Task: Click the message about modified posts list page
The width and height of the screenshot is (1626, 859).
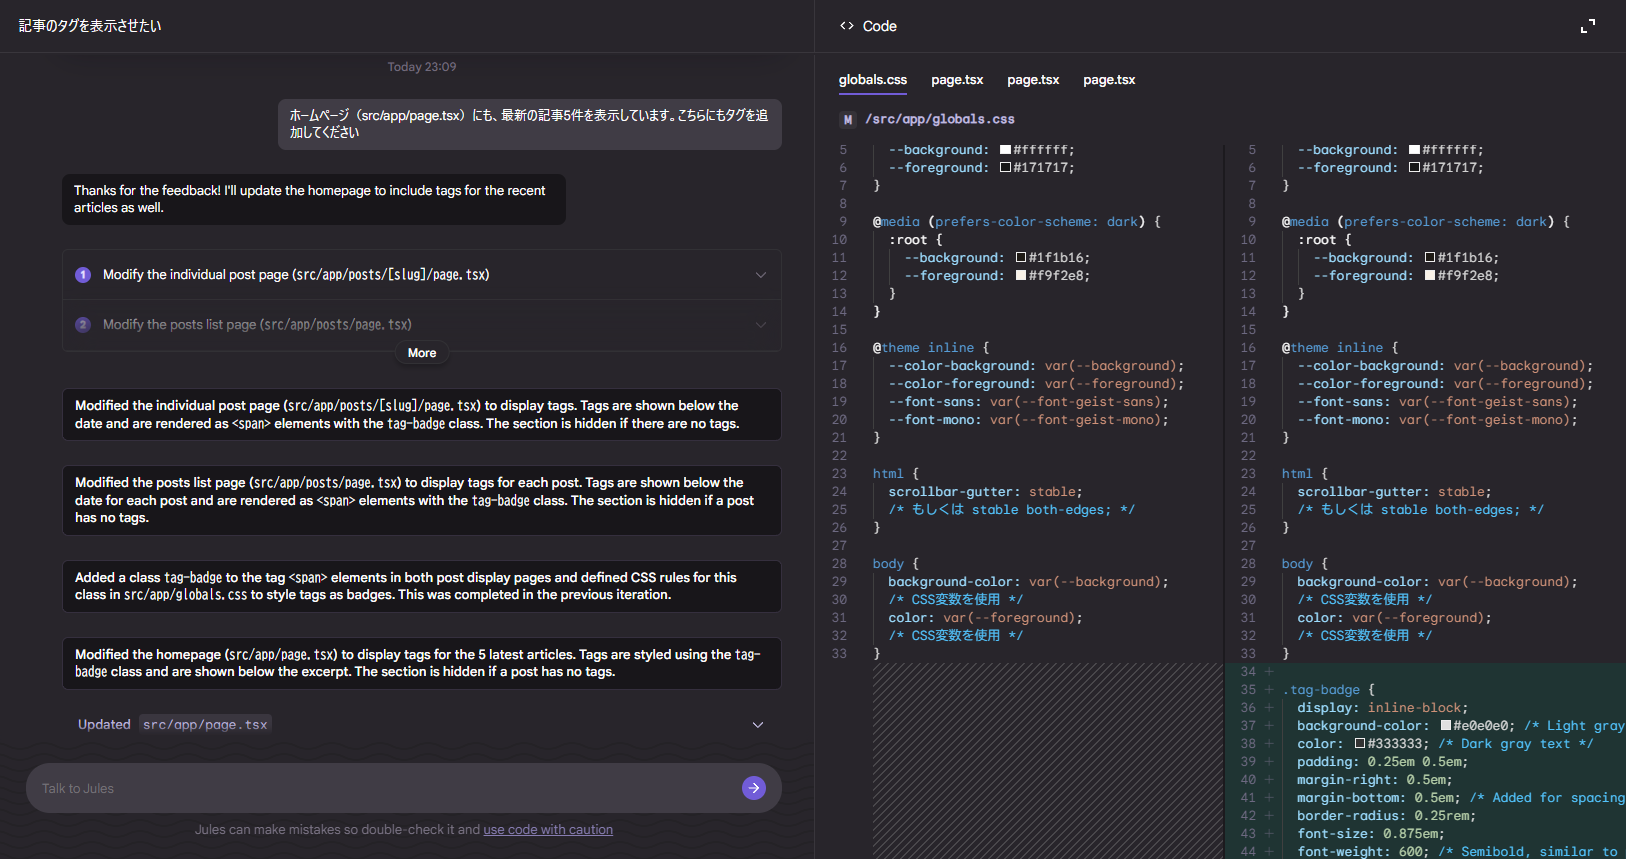Action: [422, 500]
